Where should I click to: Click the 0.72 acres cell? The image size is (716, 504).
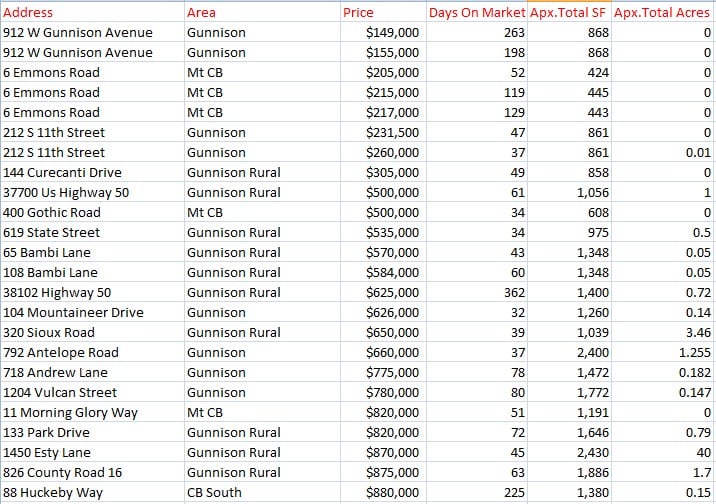(663, 293)
